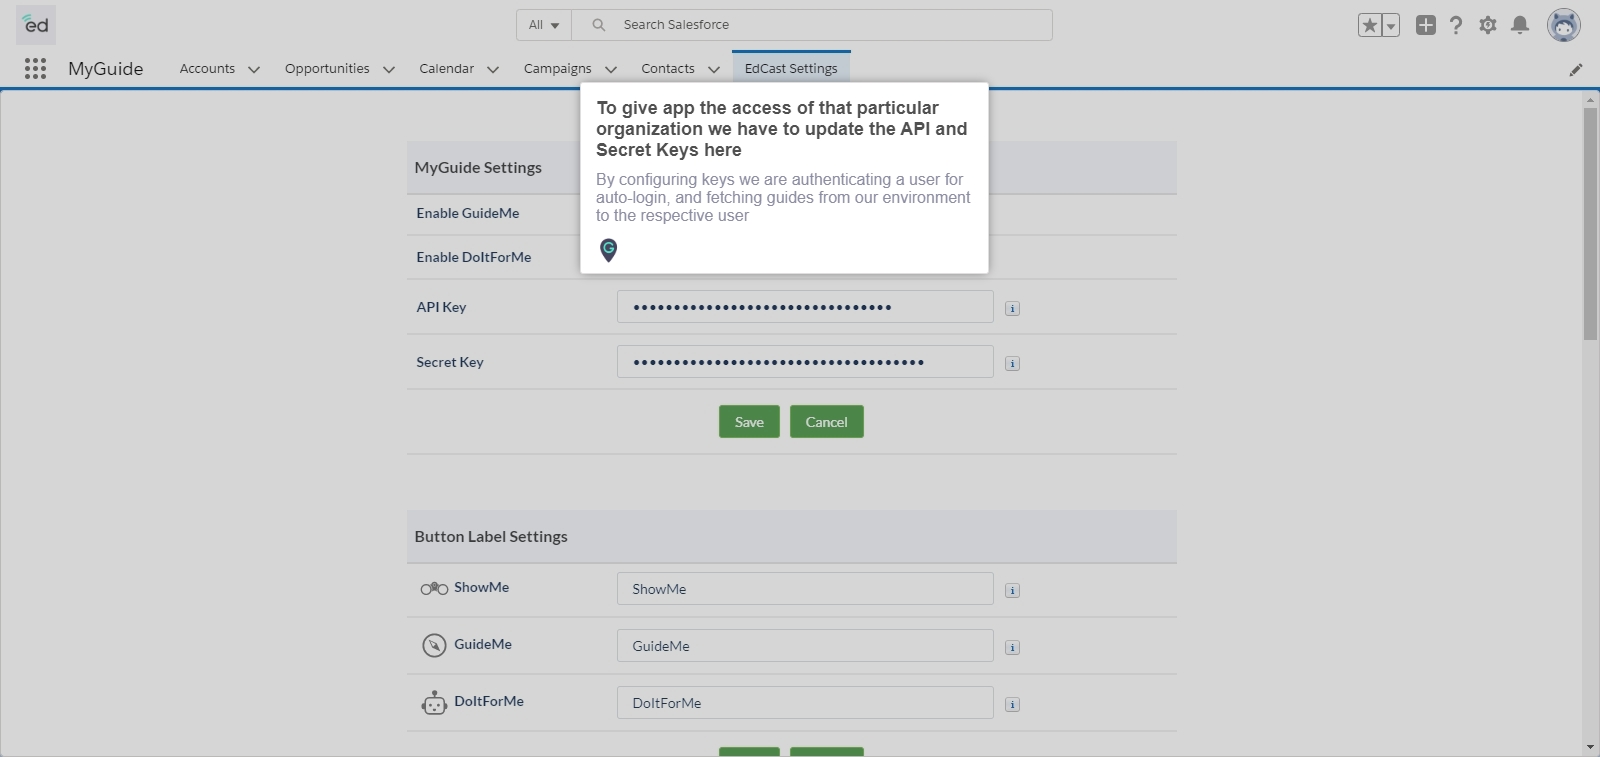Click the DoItForMe label input field
This screenshot has width=1600, height=757.
pos(805,703)
